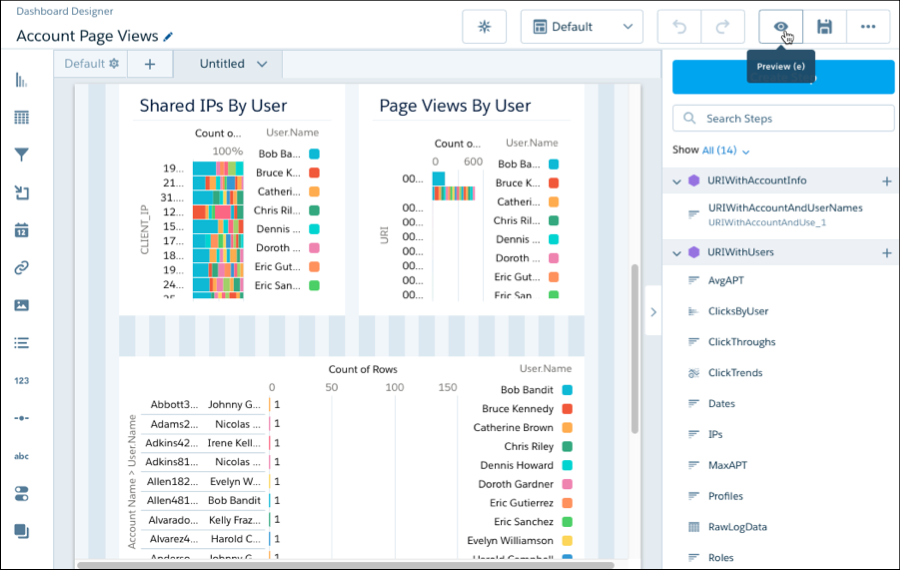Add a list widget from sidebar
This screenshot has height=570, width=900.
coord(21,343)
